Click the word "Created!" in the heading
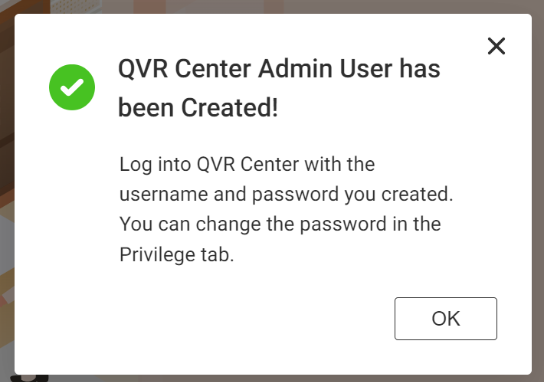The image size is (544, 382). click(229, 108)
